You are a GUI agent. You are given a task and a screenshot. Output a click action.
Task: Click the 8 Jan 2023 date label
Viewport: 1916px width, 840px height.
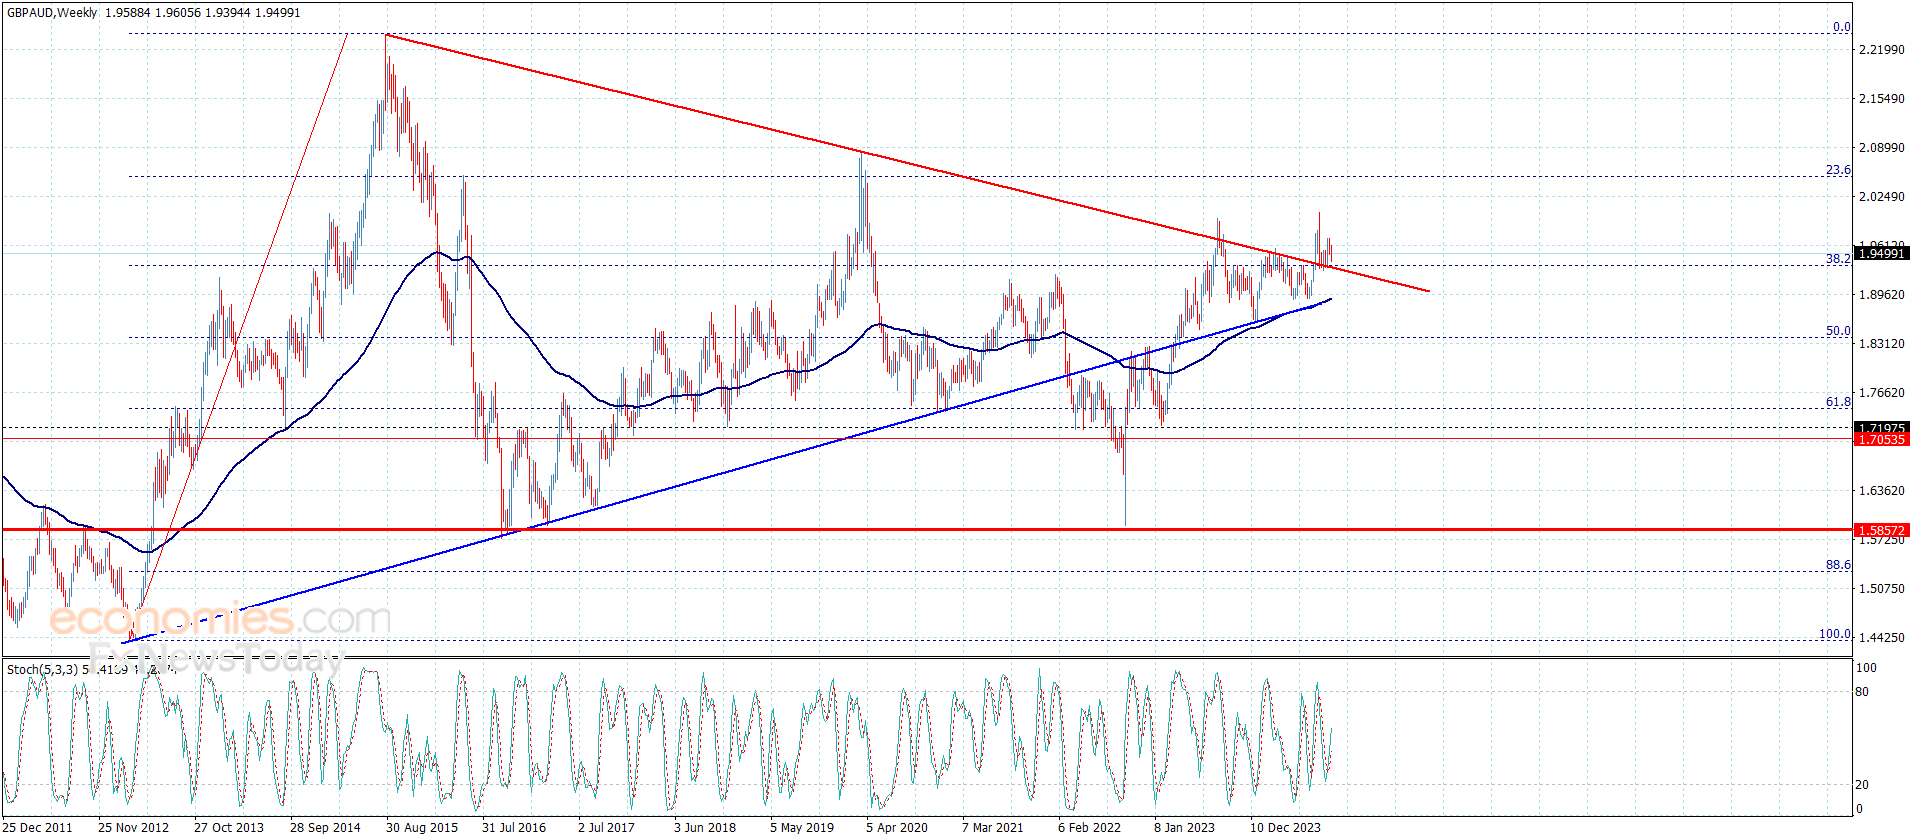click(1185, 827)
